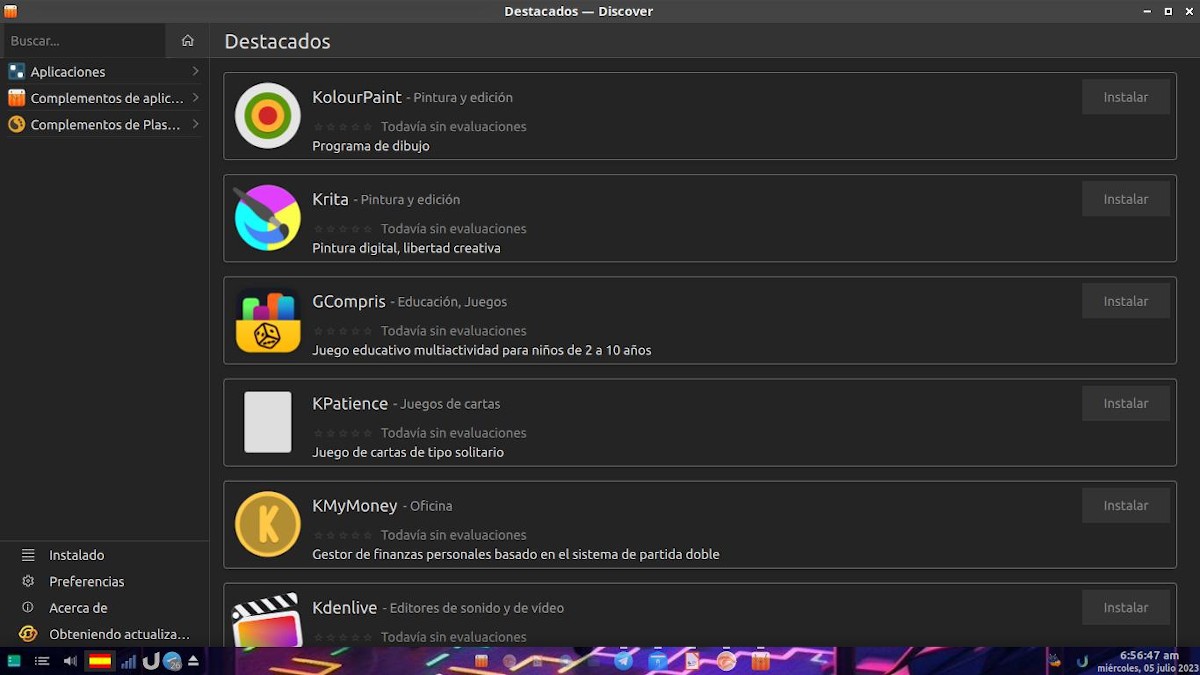Image resolution: width=1200 pixels, height=675 pixels.
Task: Click the GCompris app icon
Action: (267, 320)
